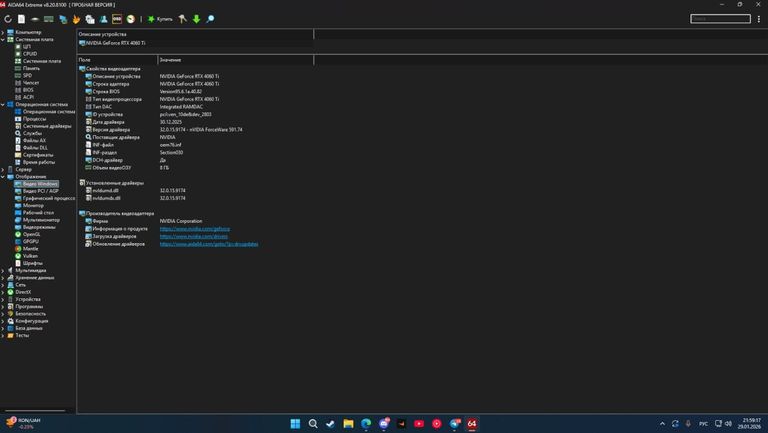Collapse the Отображение tree node
768x433 pixels.
tap(3, 177)
